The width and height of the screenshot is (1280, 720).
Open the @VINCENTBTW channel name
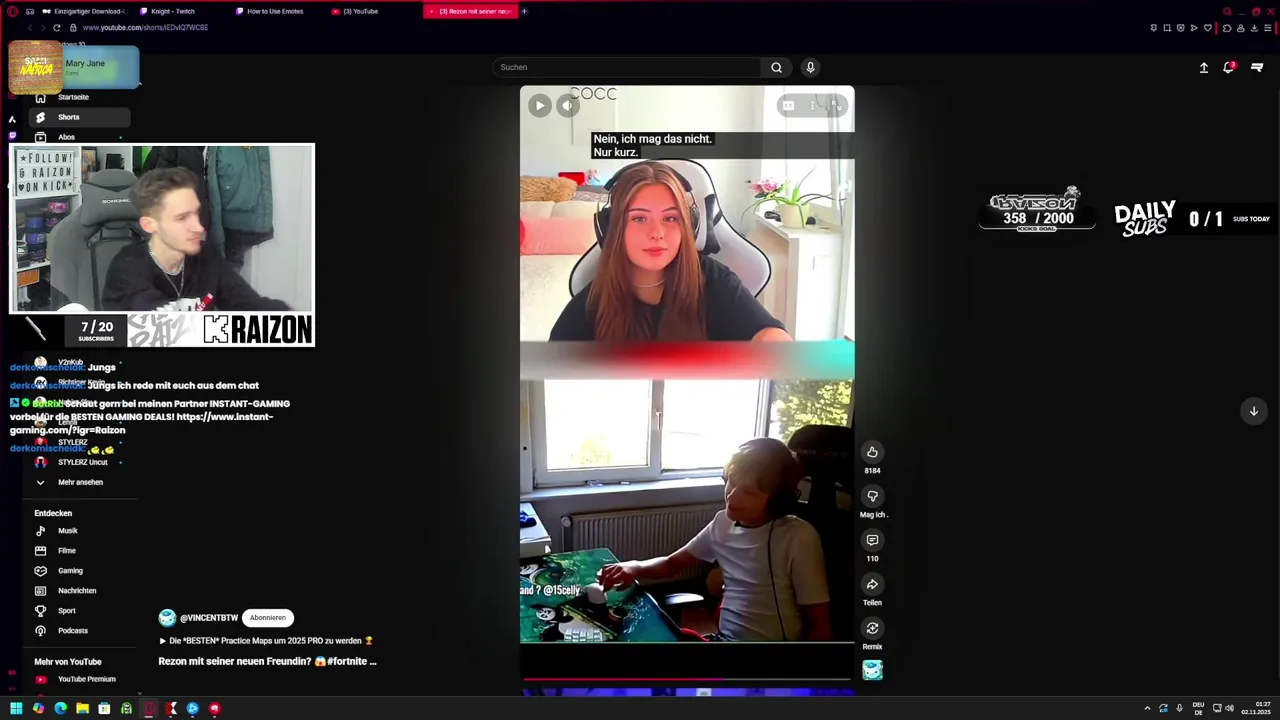208,618
